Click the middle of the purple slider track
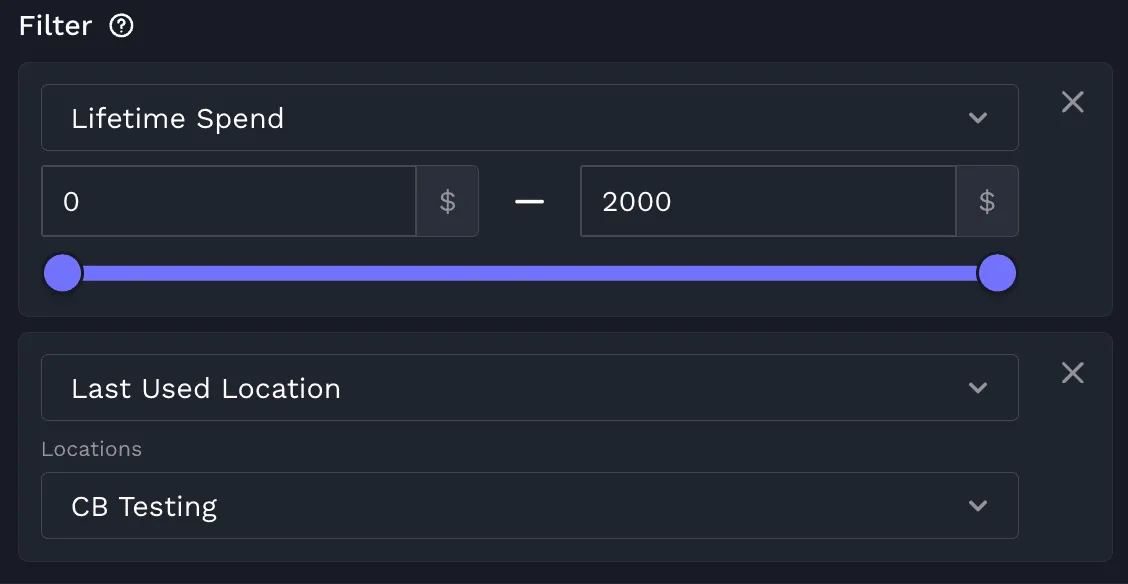 (x=529, y=273)
